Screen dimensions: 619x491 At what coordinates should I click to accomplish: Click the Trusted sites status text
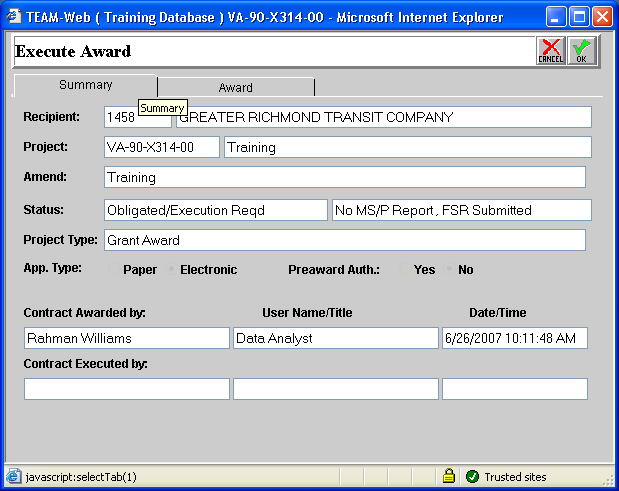(515, 477)
